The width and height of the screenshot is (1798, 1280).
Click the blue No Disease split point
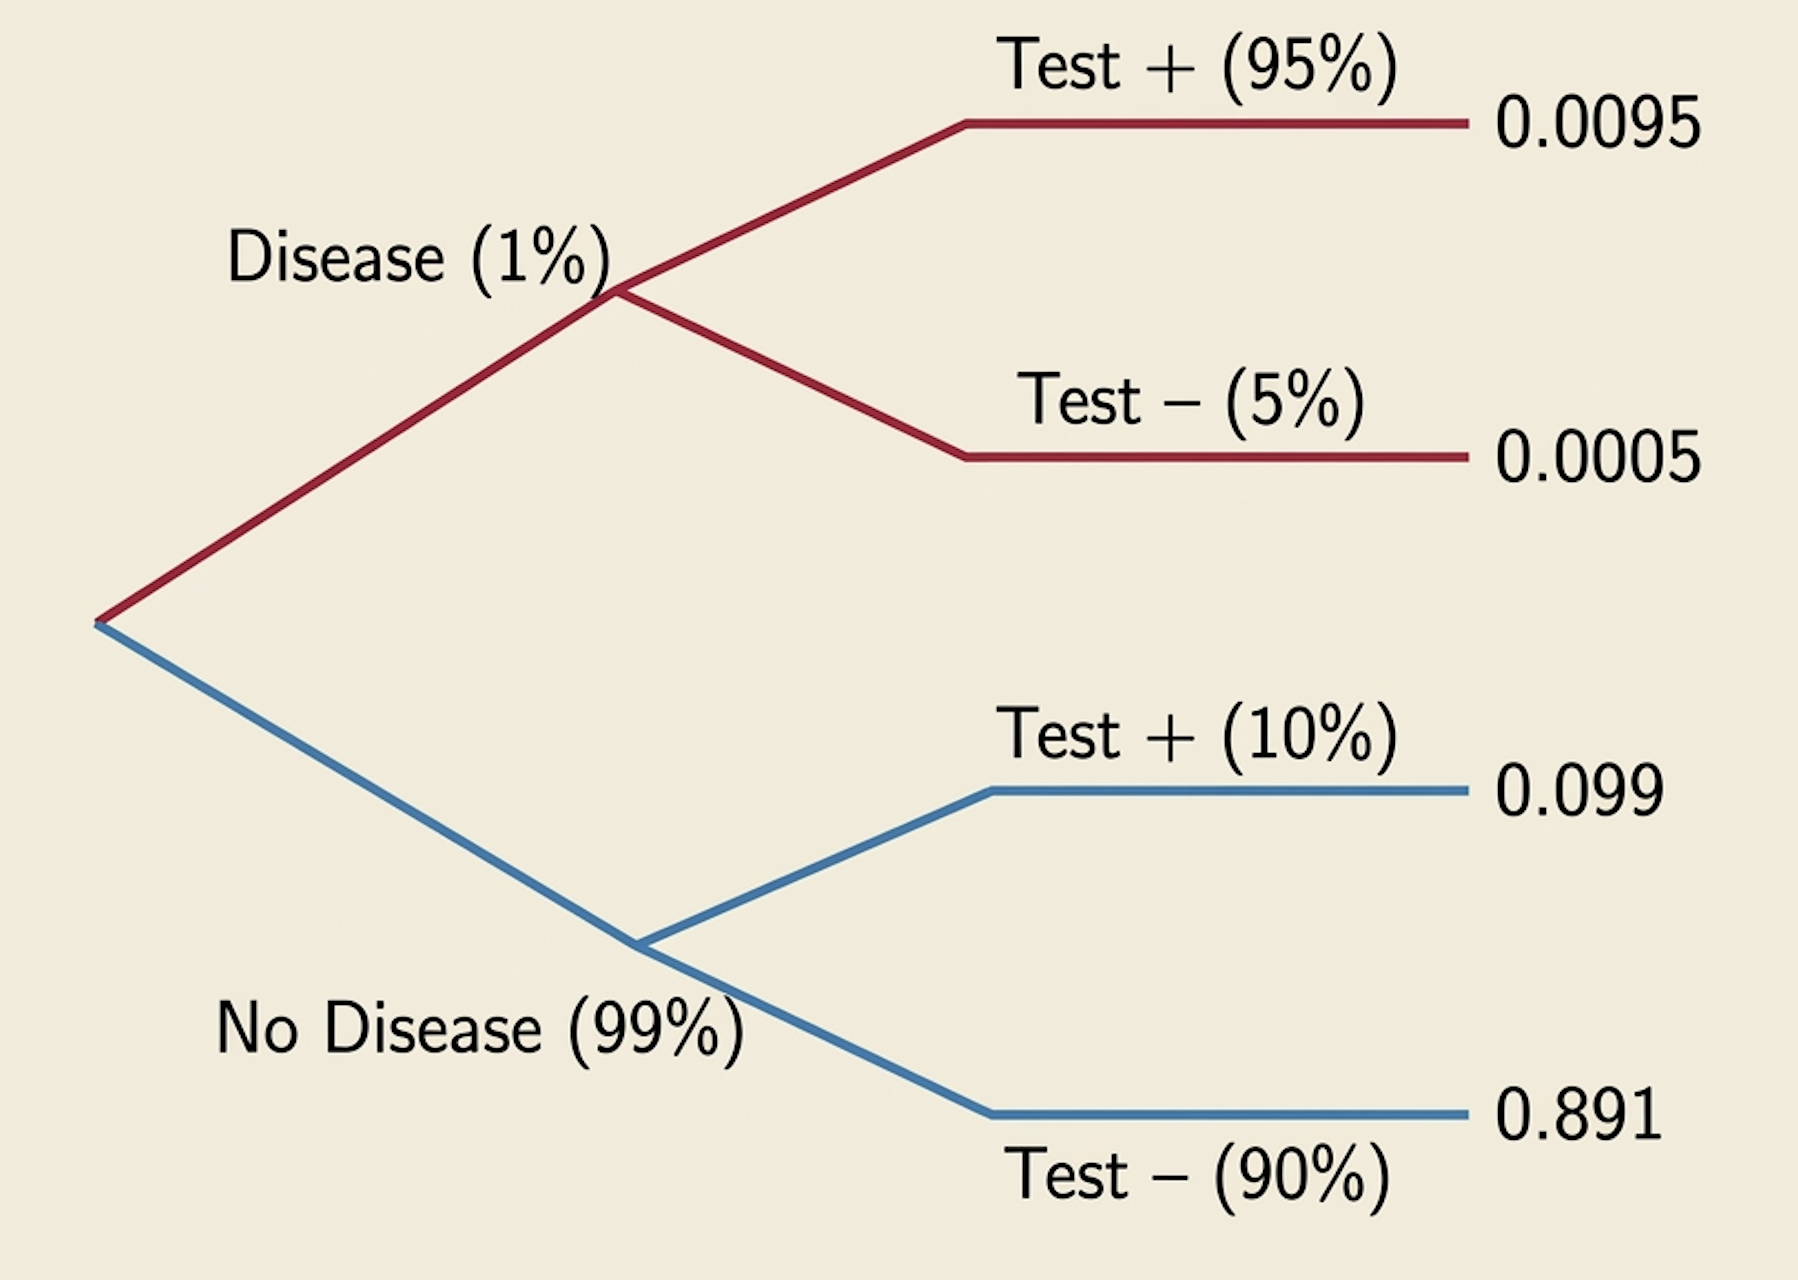[637, 945]
